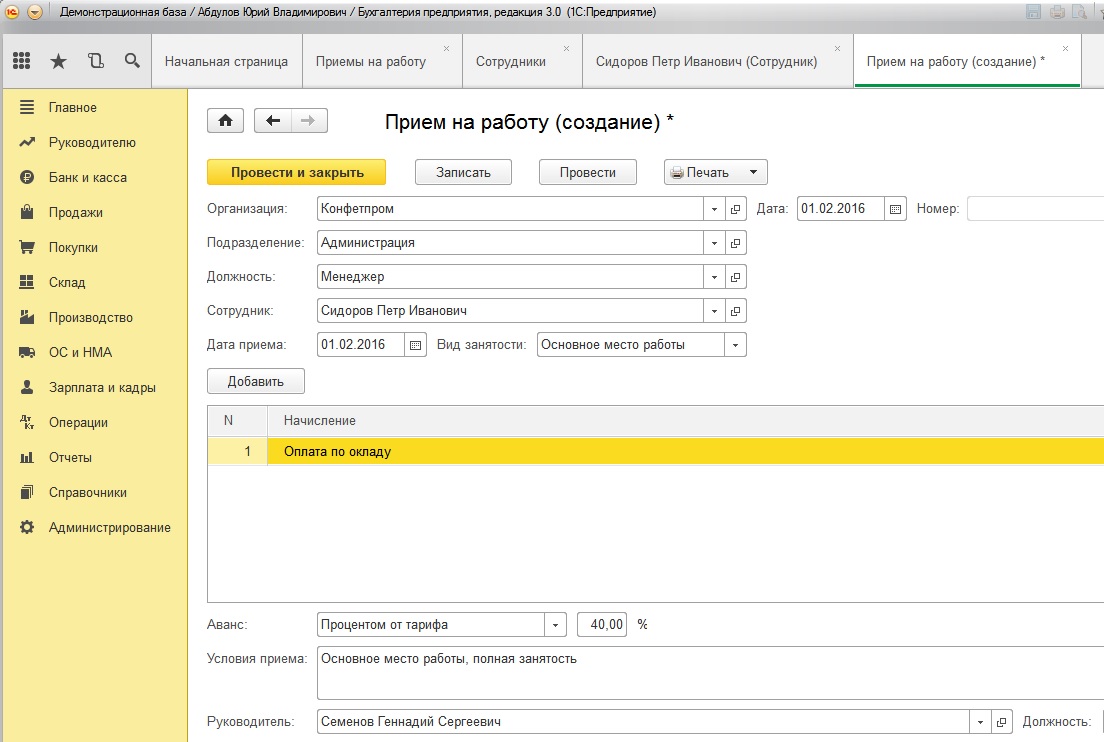Click Организация field with Конфетпром

510,209
